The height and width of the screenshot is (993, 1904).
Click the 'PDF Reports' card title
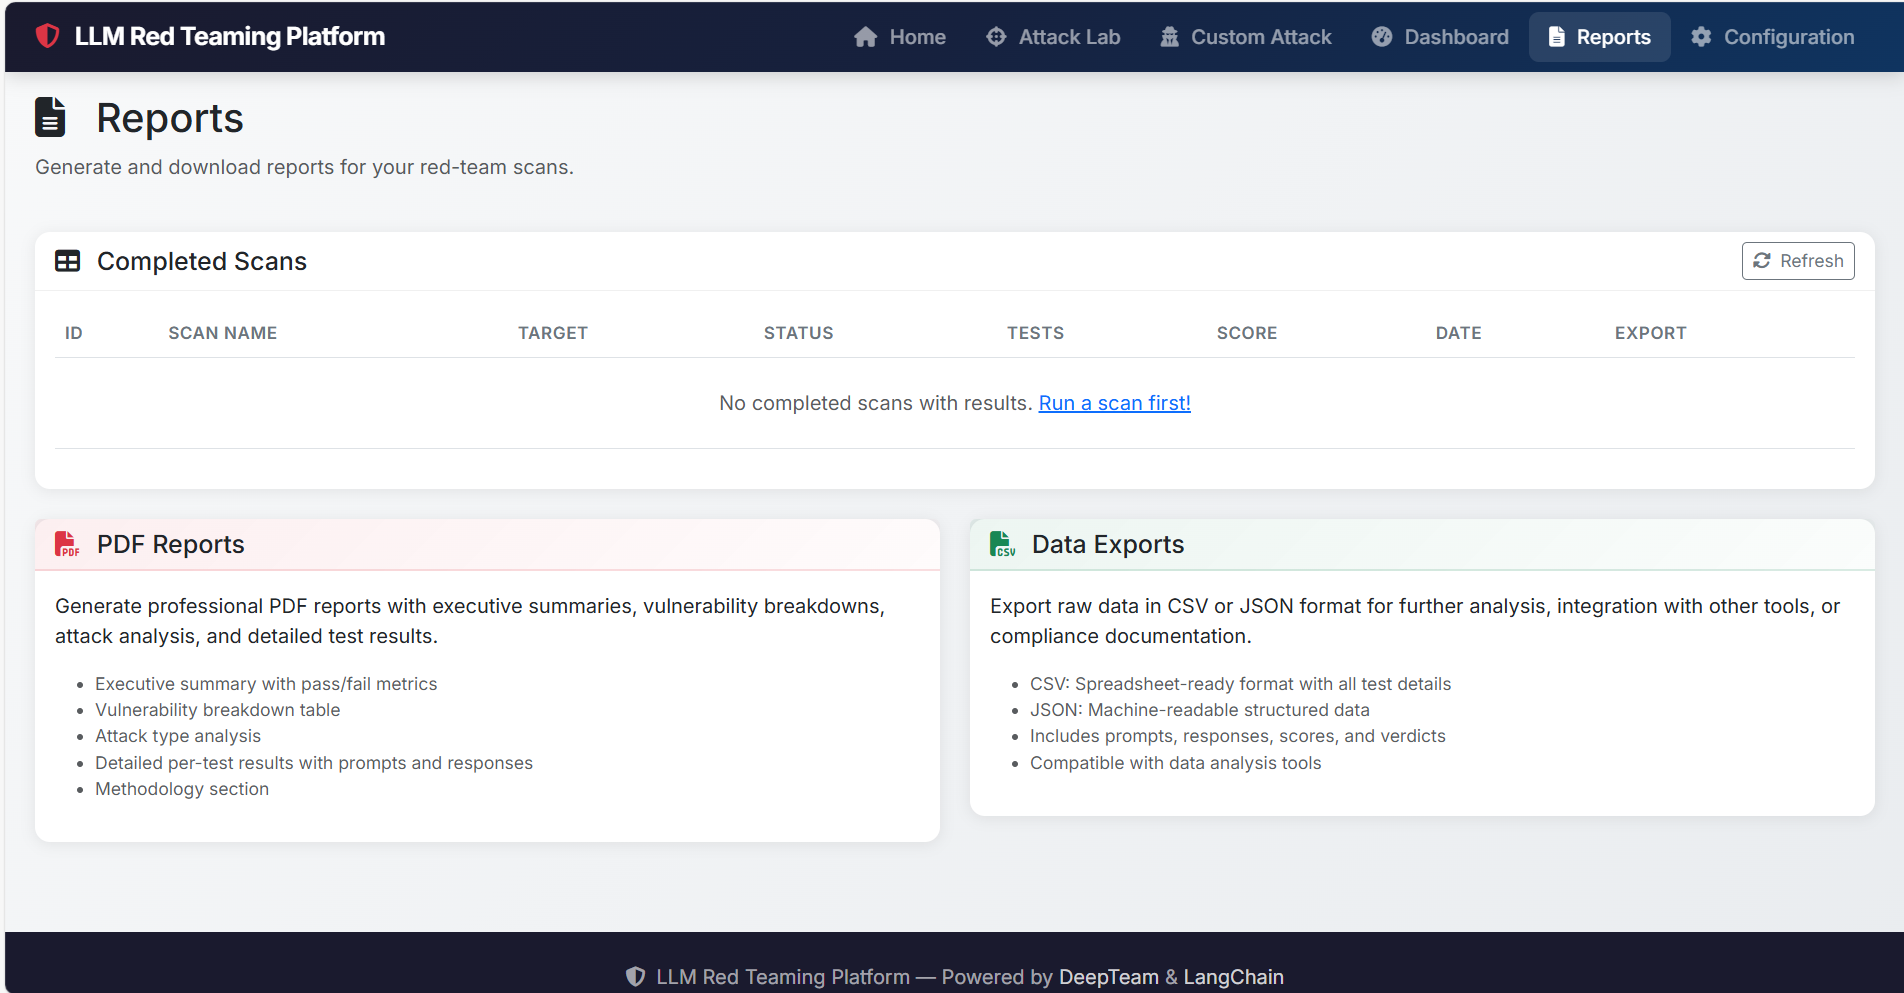point(171,544)
